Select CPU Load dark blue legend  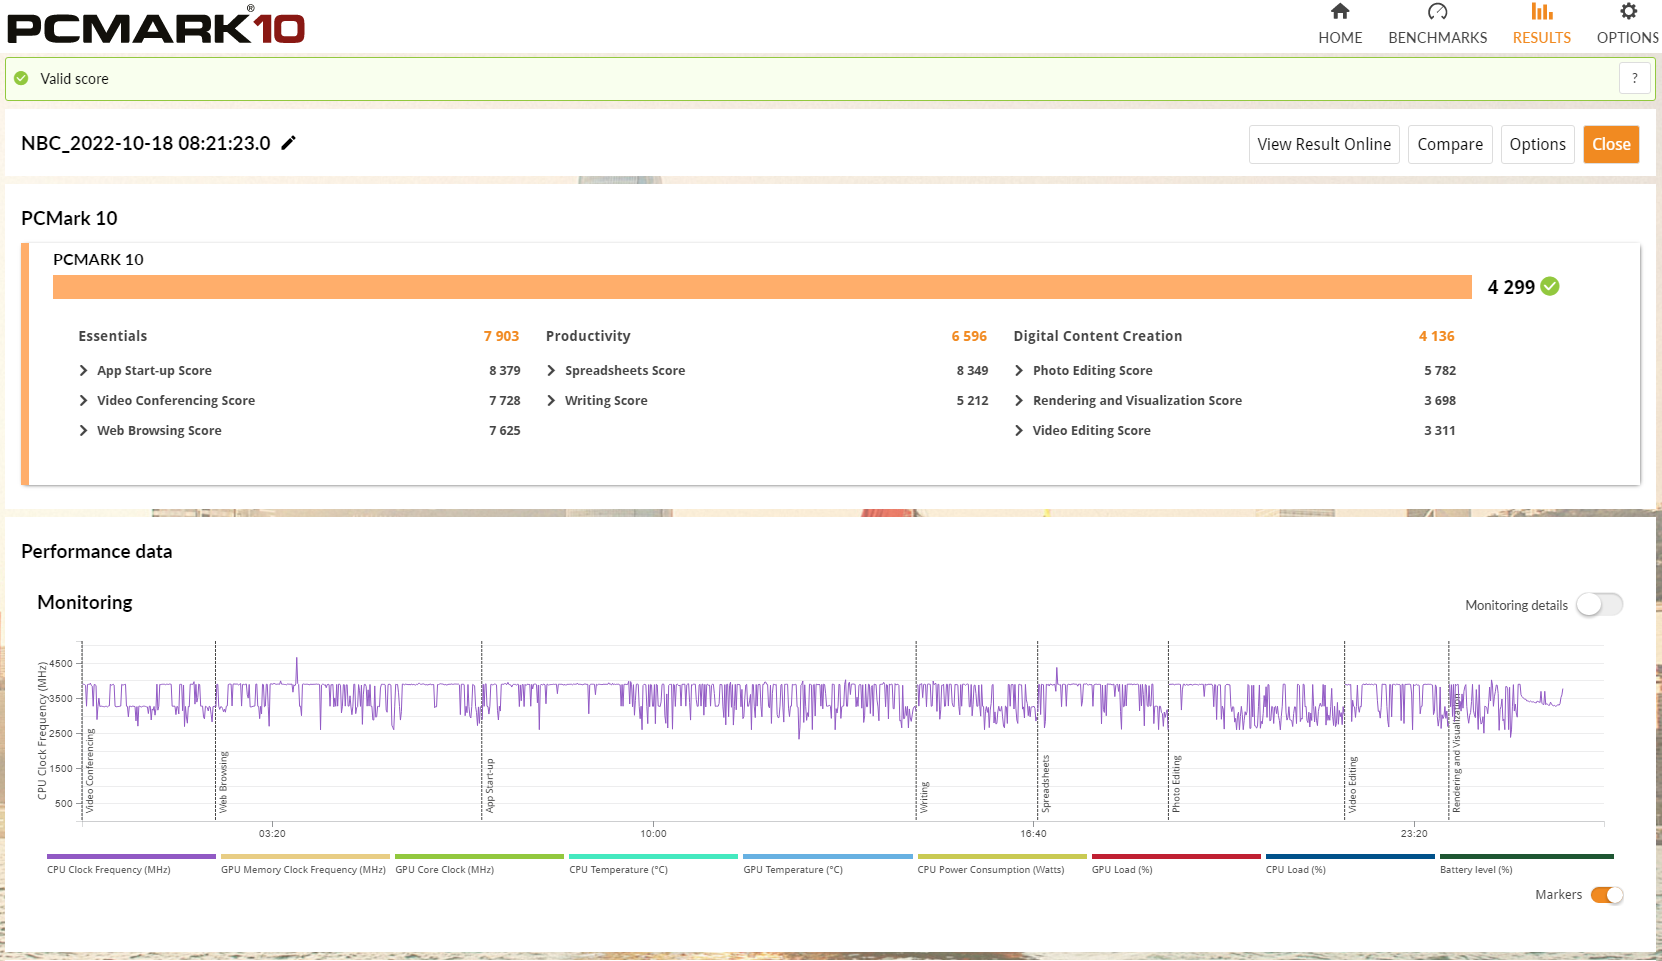click(x=1350, y=864)
